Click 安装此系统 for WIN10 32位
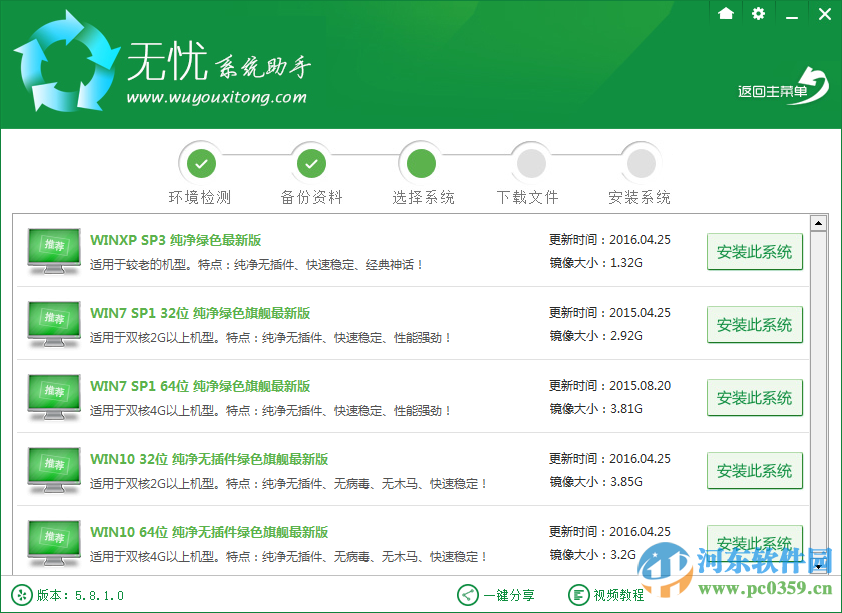 point(754,470)
